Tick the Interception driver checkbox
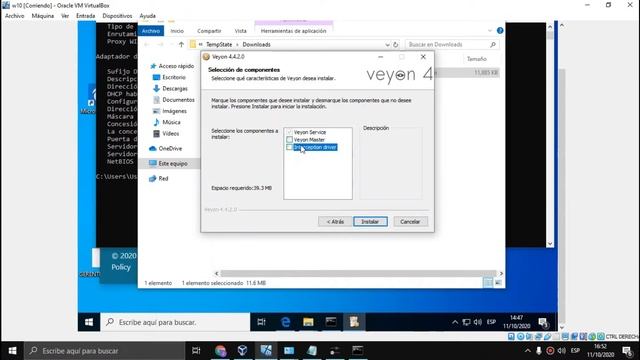640x360 pixels. tap(289, 147)
